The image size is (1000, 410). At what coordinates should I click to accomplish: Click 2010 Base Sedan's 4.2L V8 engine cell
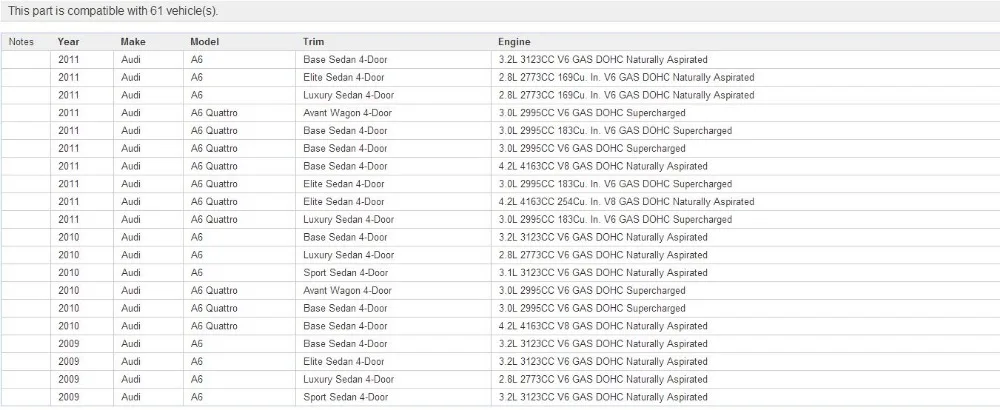603,326
